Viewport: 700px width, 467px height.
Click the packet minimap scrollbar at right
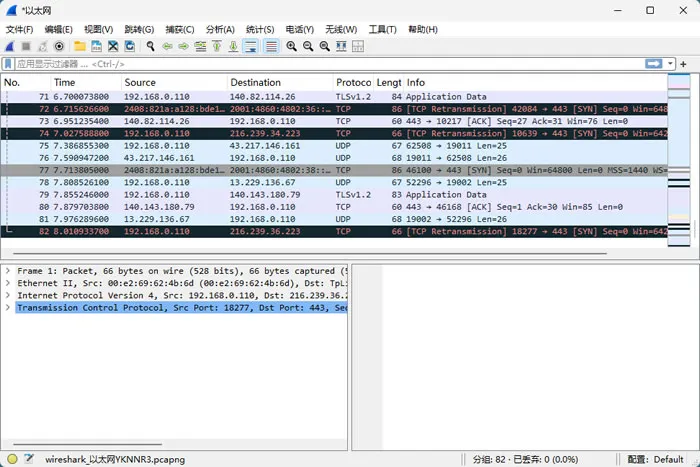pyautogui.click(x=679, y=160)
